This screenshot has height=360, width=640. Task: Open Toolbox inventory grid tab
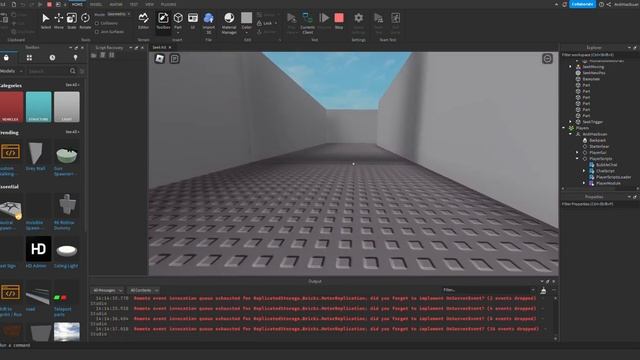[x=29, y=58]
